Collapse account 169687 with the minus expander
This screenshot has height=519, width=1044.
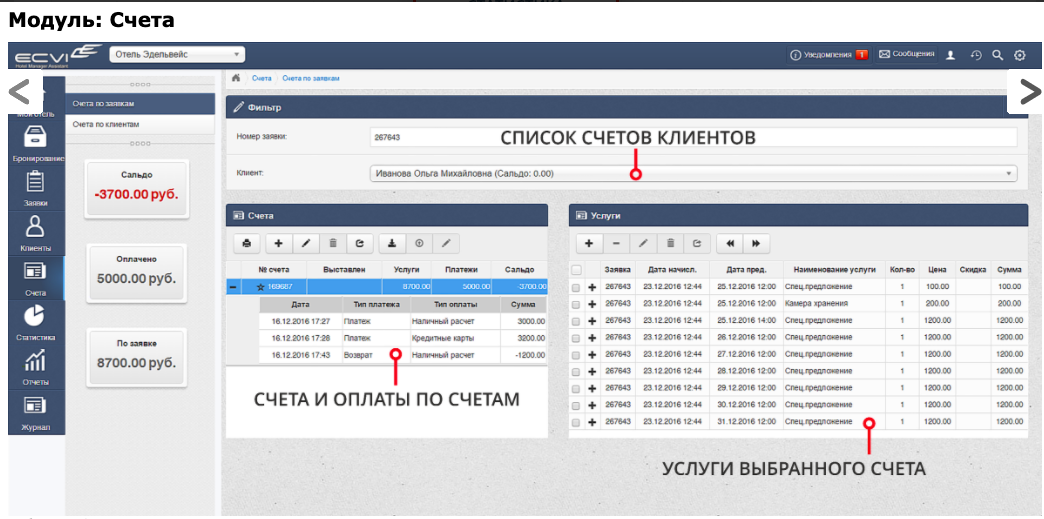tap(233, 287)
